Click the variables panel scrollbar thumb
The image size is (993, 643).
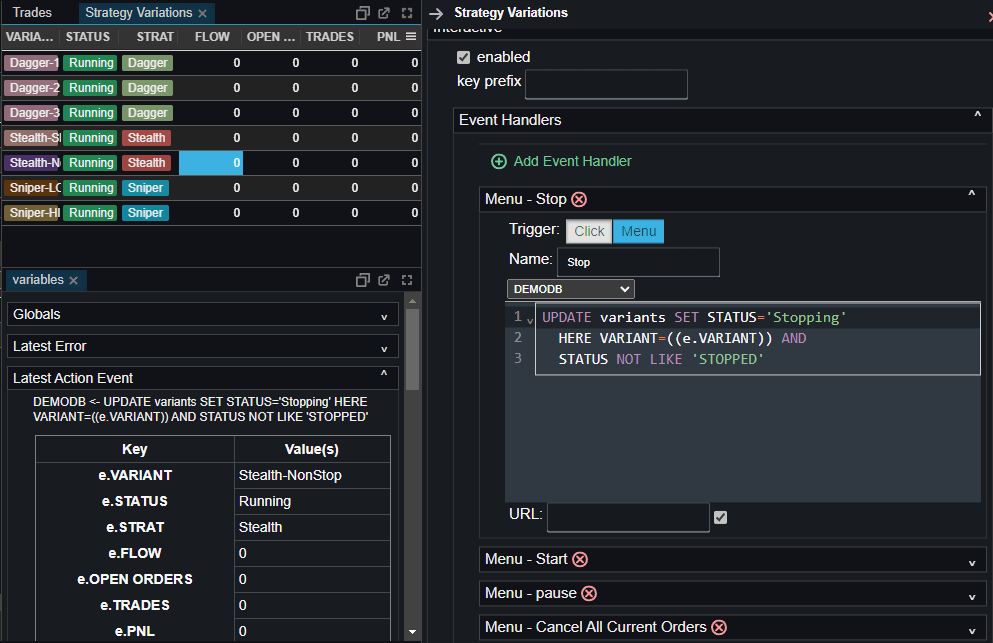(412, 349)
